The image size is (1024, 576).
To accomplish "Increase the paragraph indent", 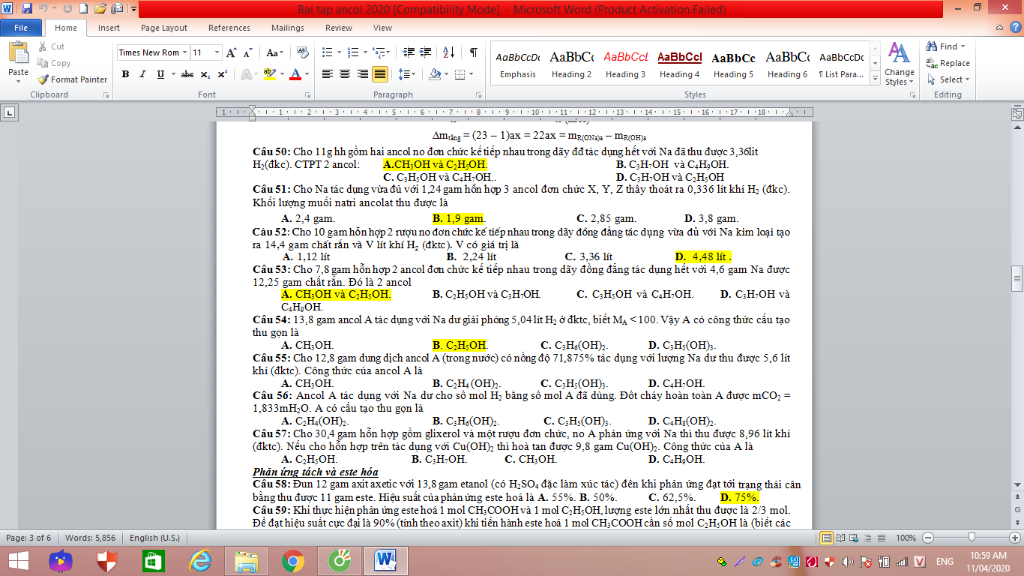I will 425,53.
